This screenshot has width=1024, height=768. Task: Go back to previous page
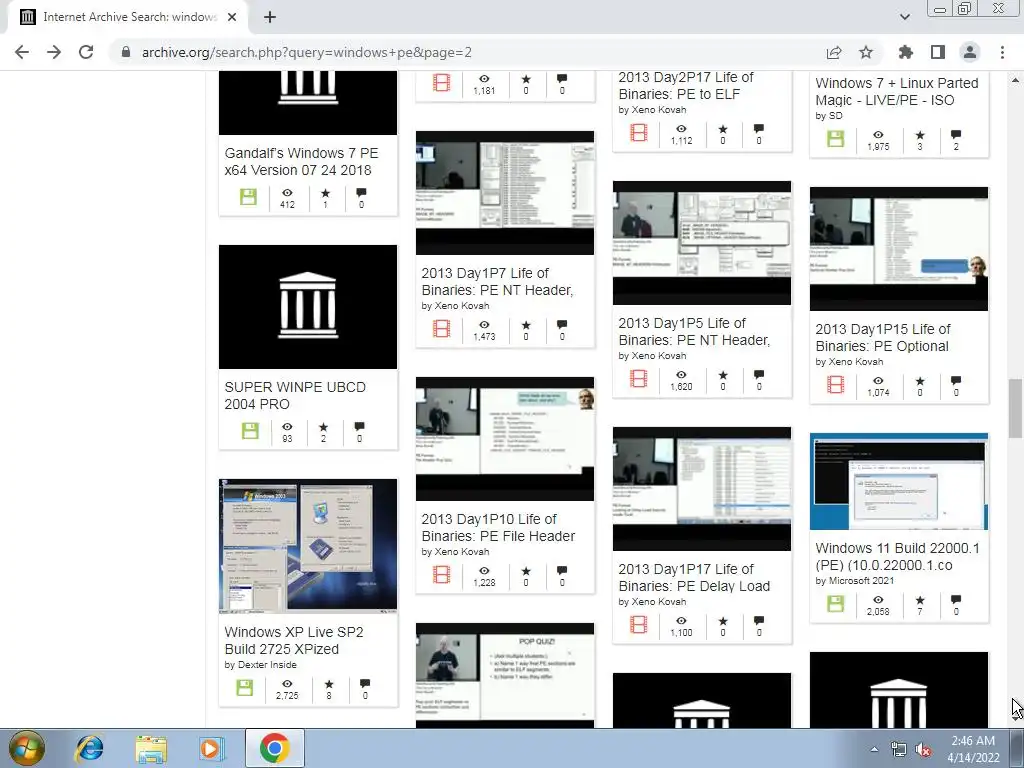tap(22, 52)
